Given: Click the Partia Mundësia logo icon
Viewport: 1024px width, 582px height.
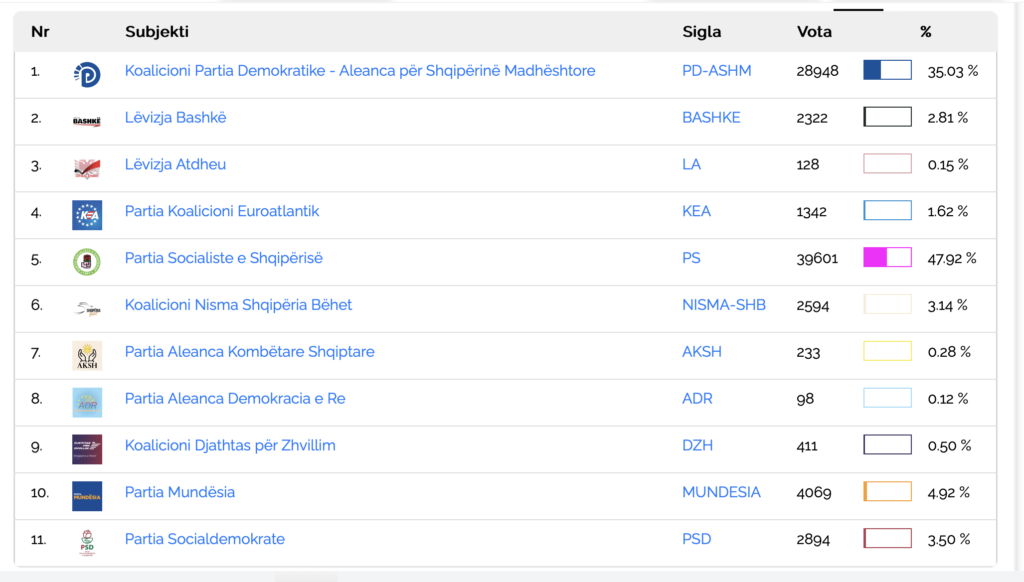Looking at the screenshot, I should click(87, 495).
